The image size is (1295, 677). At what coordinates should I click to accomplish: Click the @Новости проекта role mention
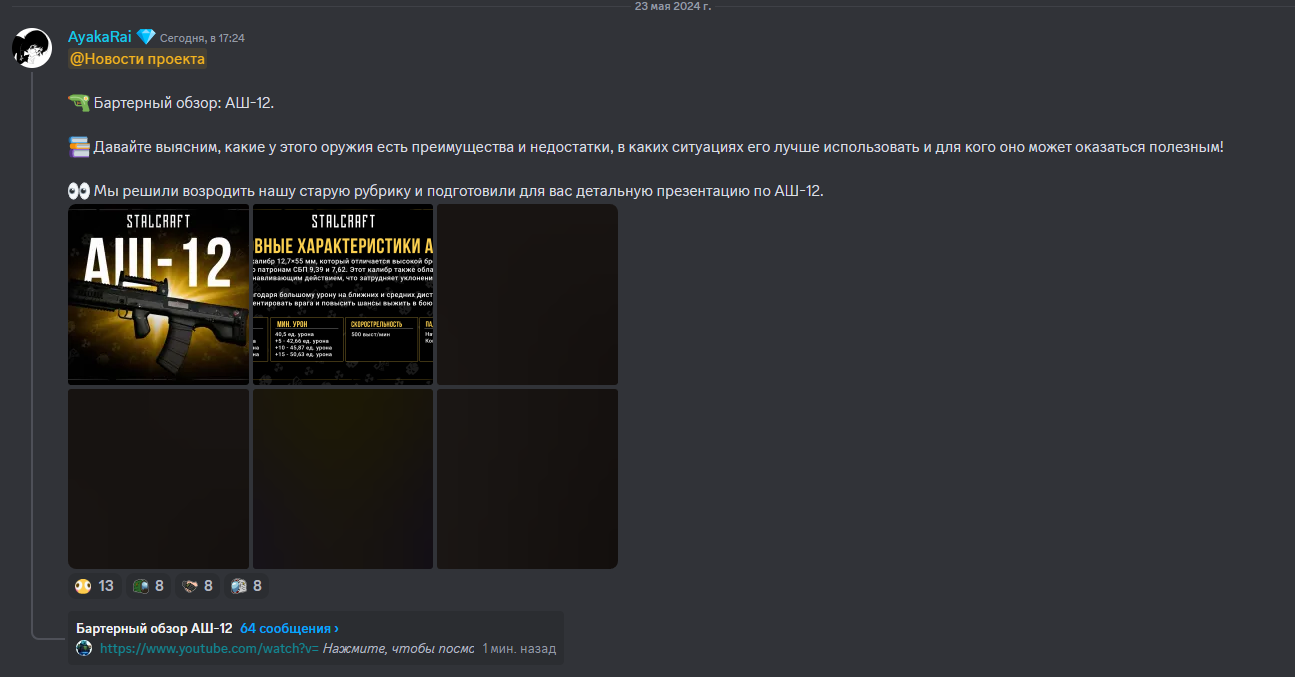(x=137, y=59)
